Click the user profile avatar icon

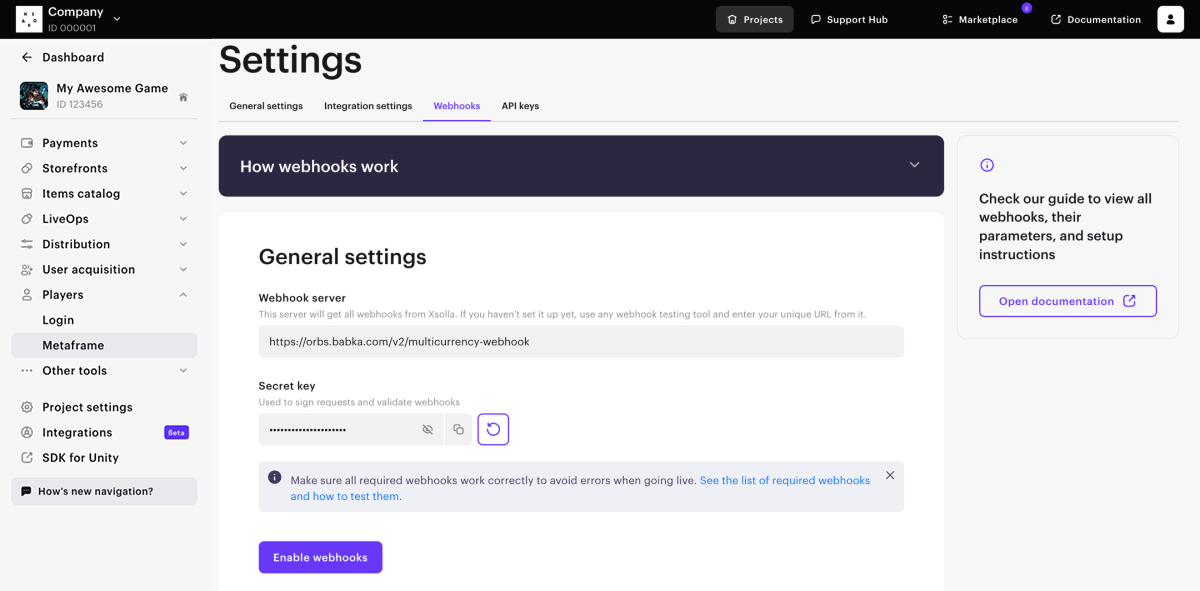tap(1170, 19)
